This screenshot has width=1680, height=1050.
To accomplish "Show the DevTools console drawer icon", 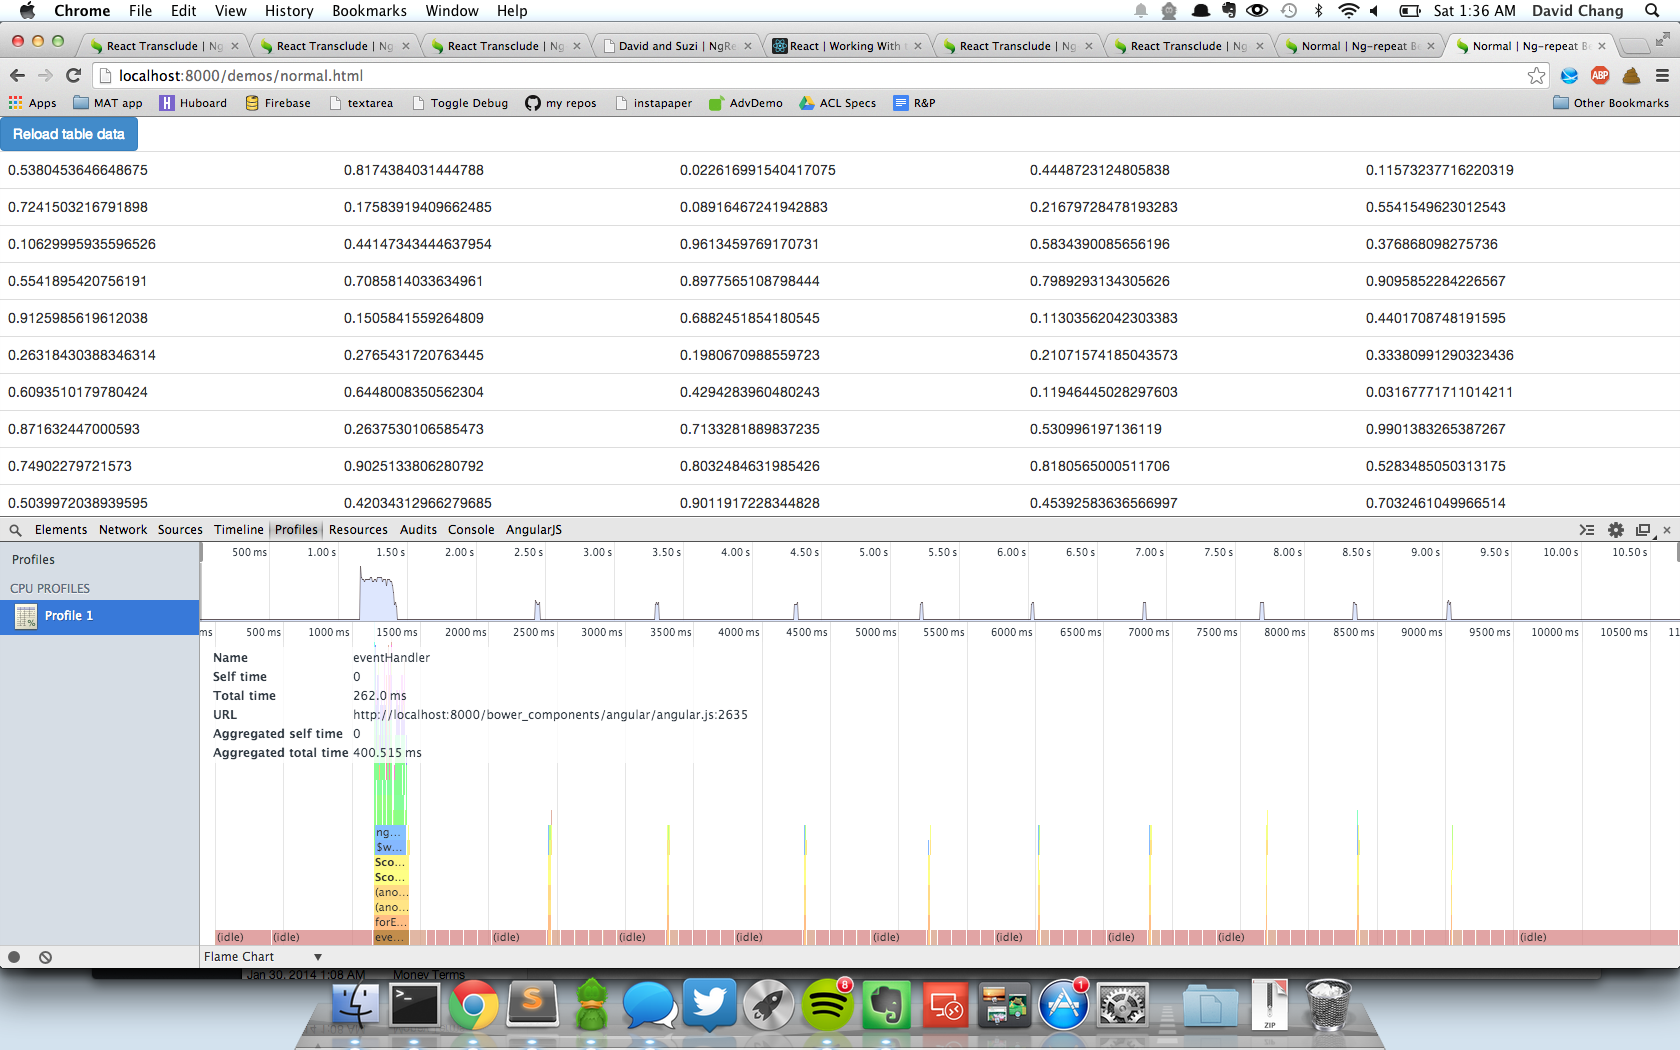I will (1587, 530).
